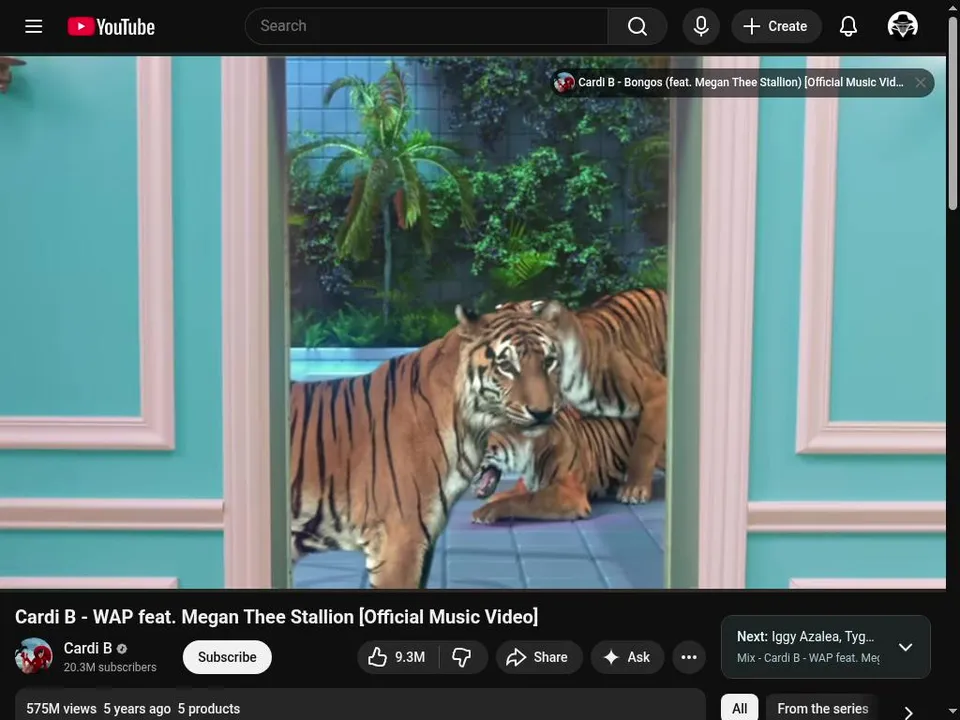This screenshot has height=720, width=960.
Task: Focus the Search input field
Action: tap(426, 26)
